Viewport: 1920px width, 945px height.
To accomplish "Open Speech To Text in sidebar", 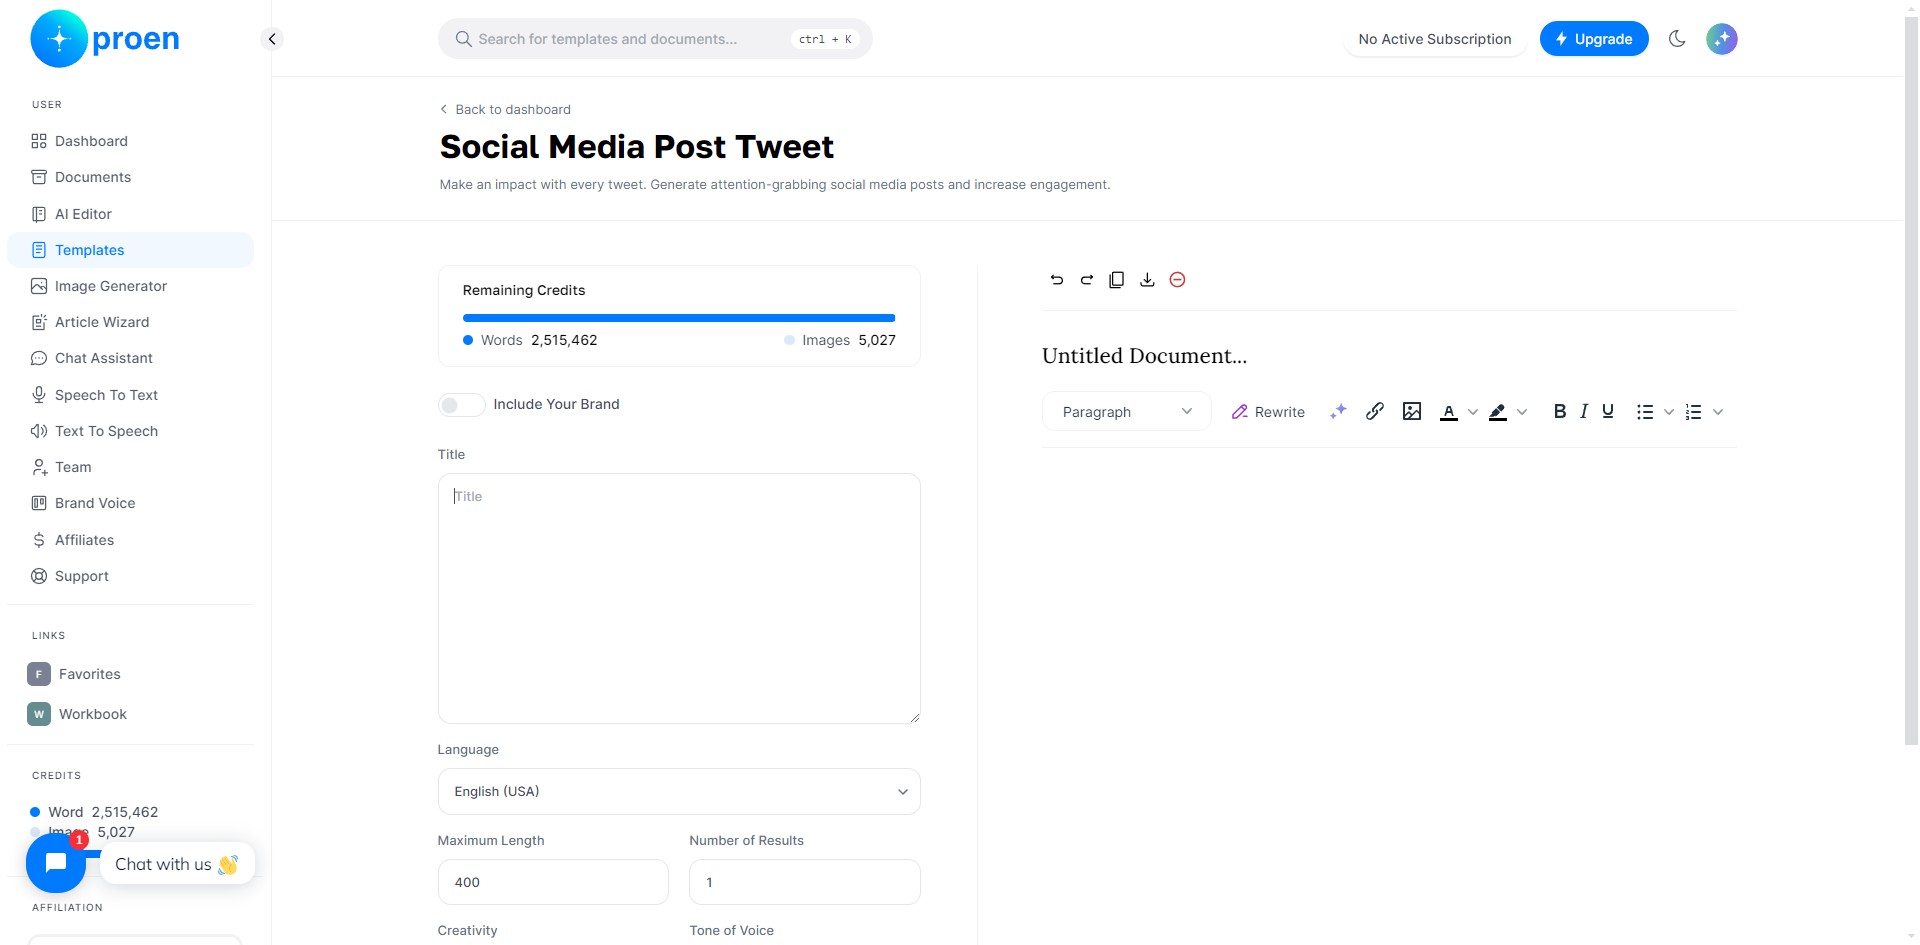I will [131, 395].
